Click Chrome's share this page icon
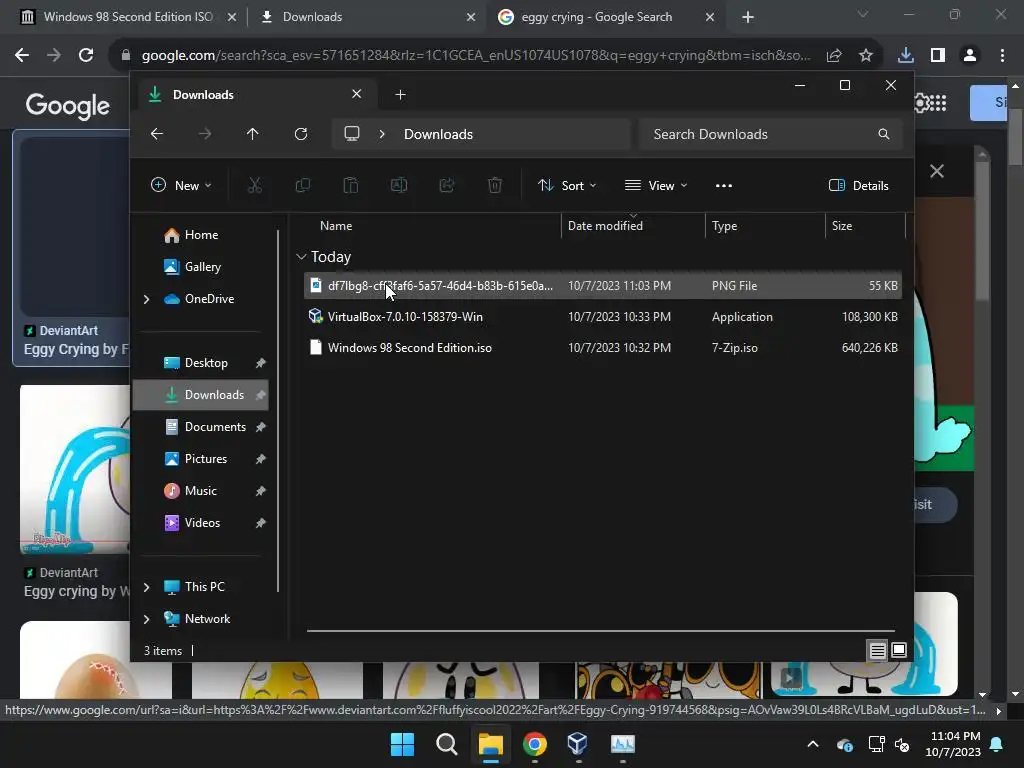This screenshot has height=768, width=1024. pyautogui.click(x=834, y=56)
